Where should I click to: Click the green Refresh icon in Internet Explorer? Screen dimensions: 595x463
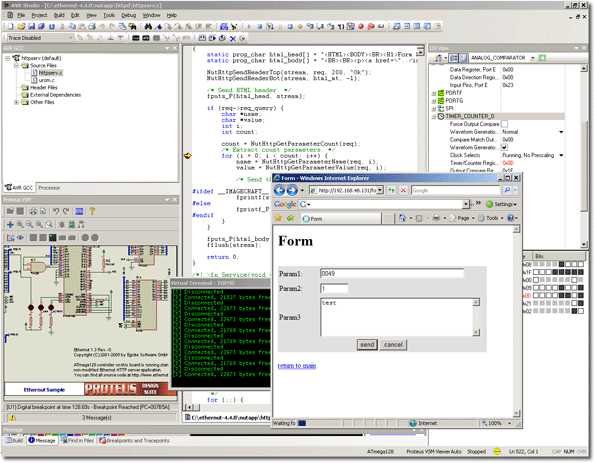[391, 190]
